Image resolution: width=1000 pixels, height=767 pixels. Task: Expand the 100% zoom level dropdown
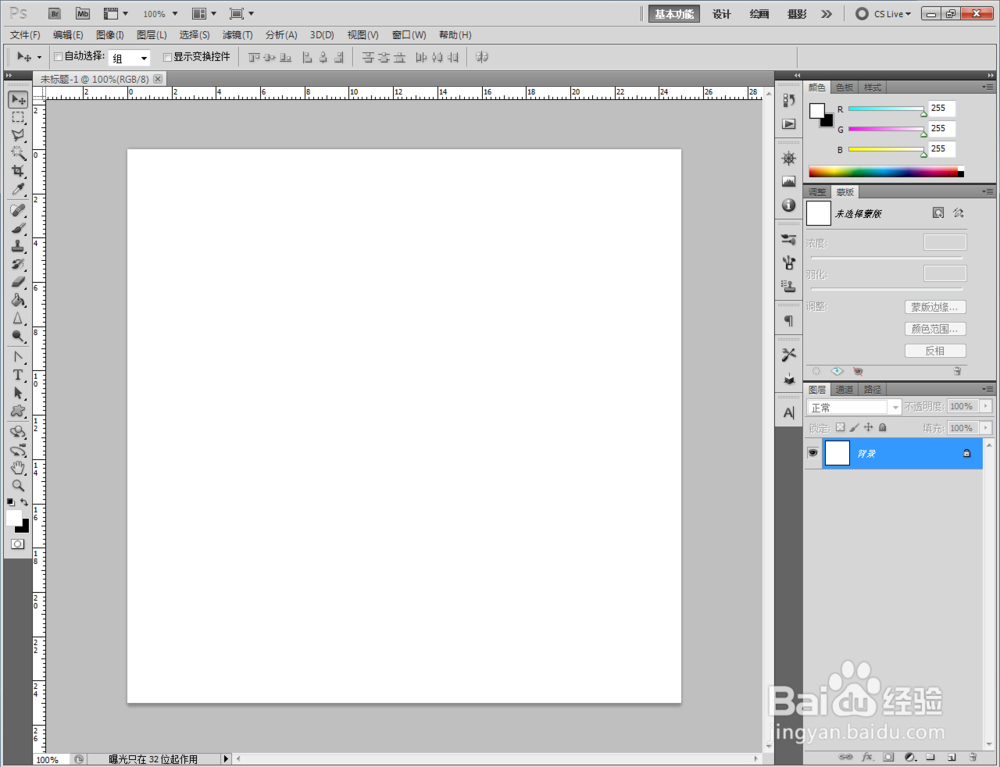click(x=159, y=13)
